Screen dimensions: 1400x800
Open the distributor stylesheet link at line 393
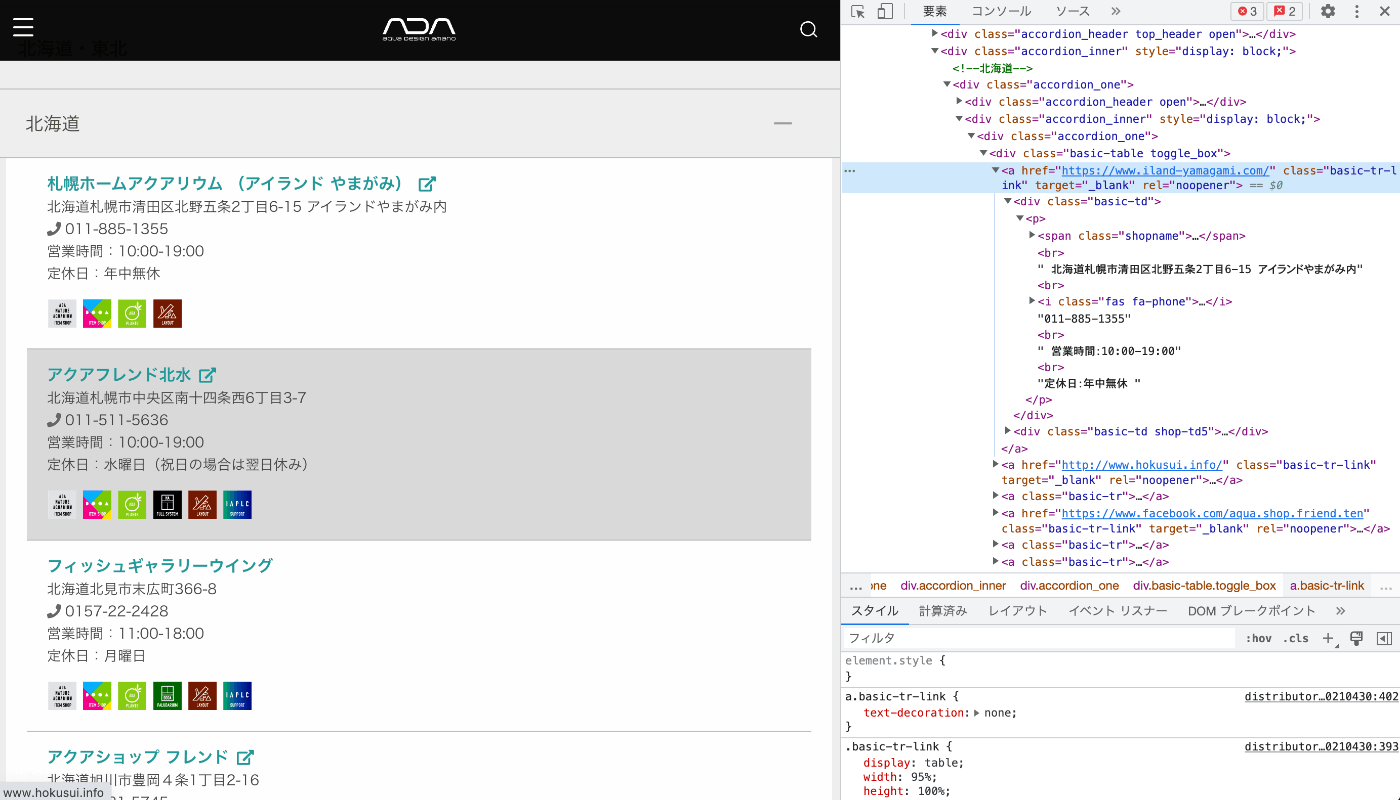point(1321,747)
